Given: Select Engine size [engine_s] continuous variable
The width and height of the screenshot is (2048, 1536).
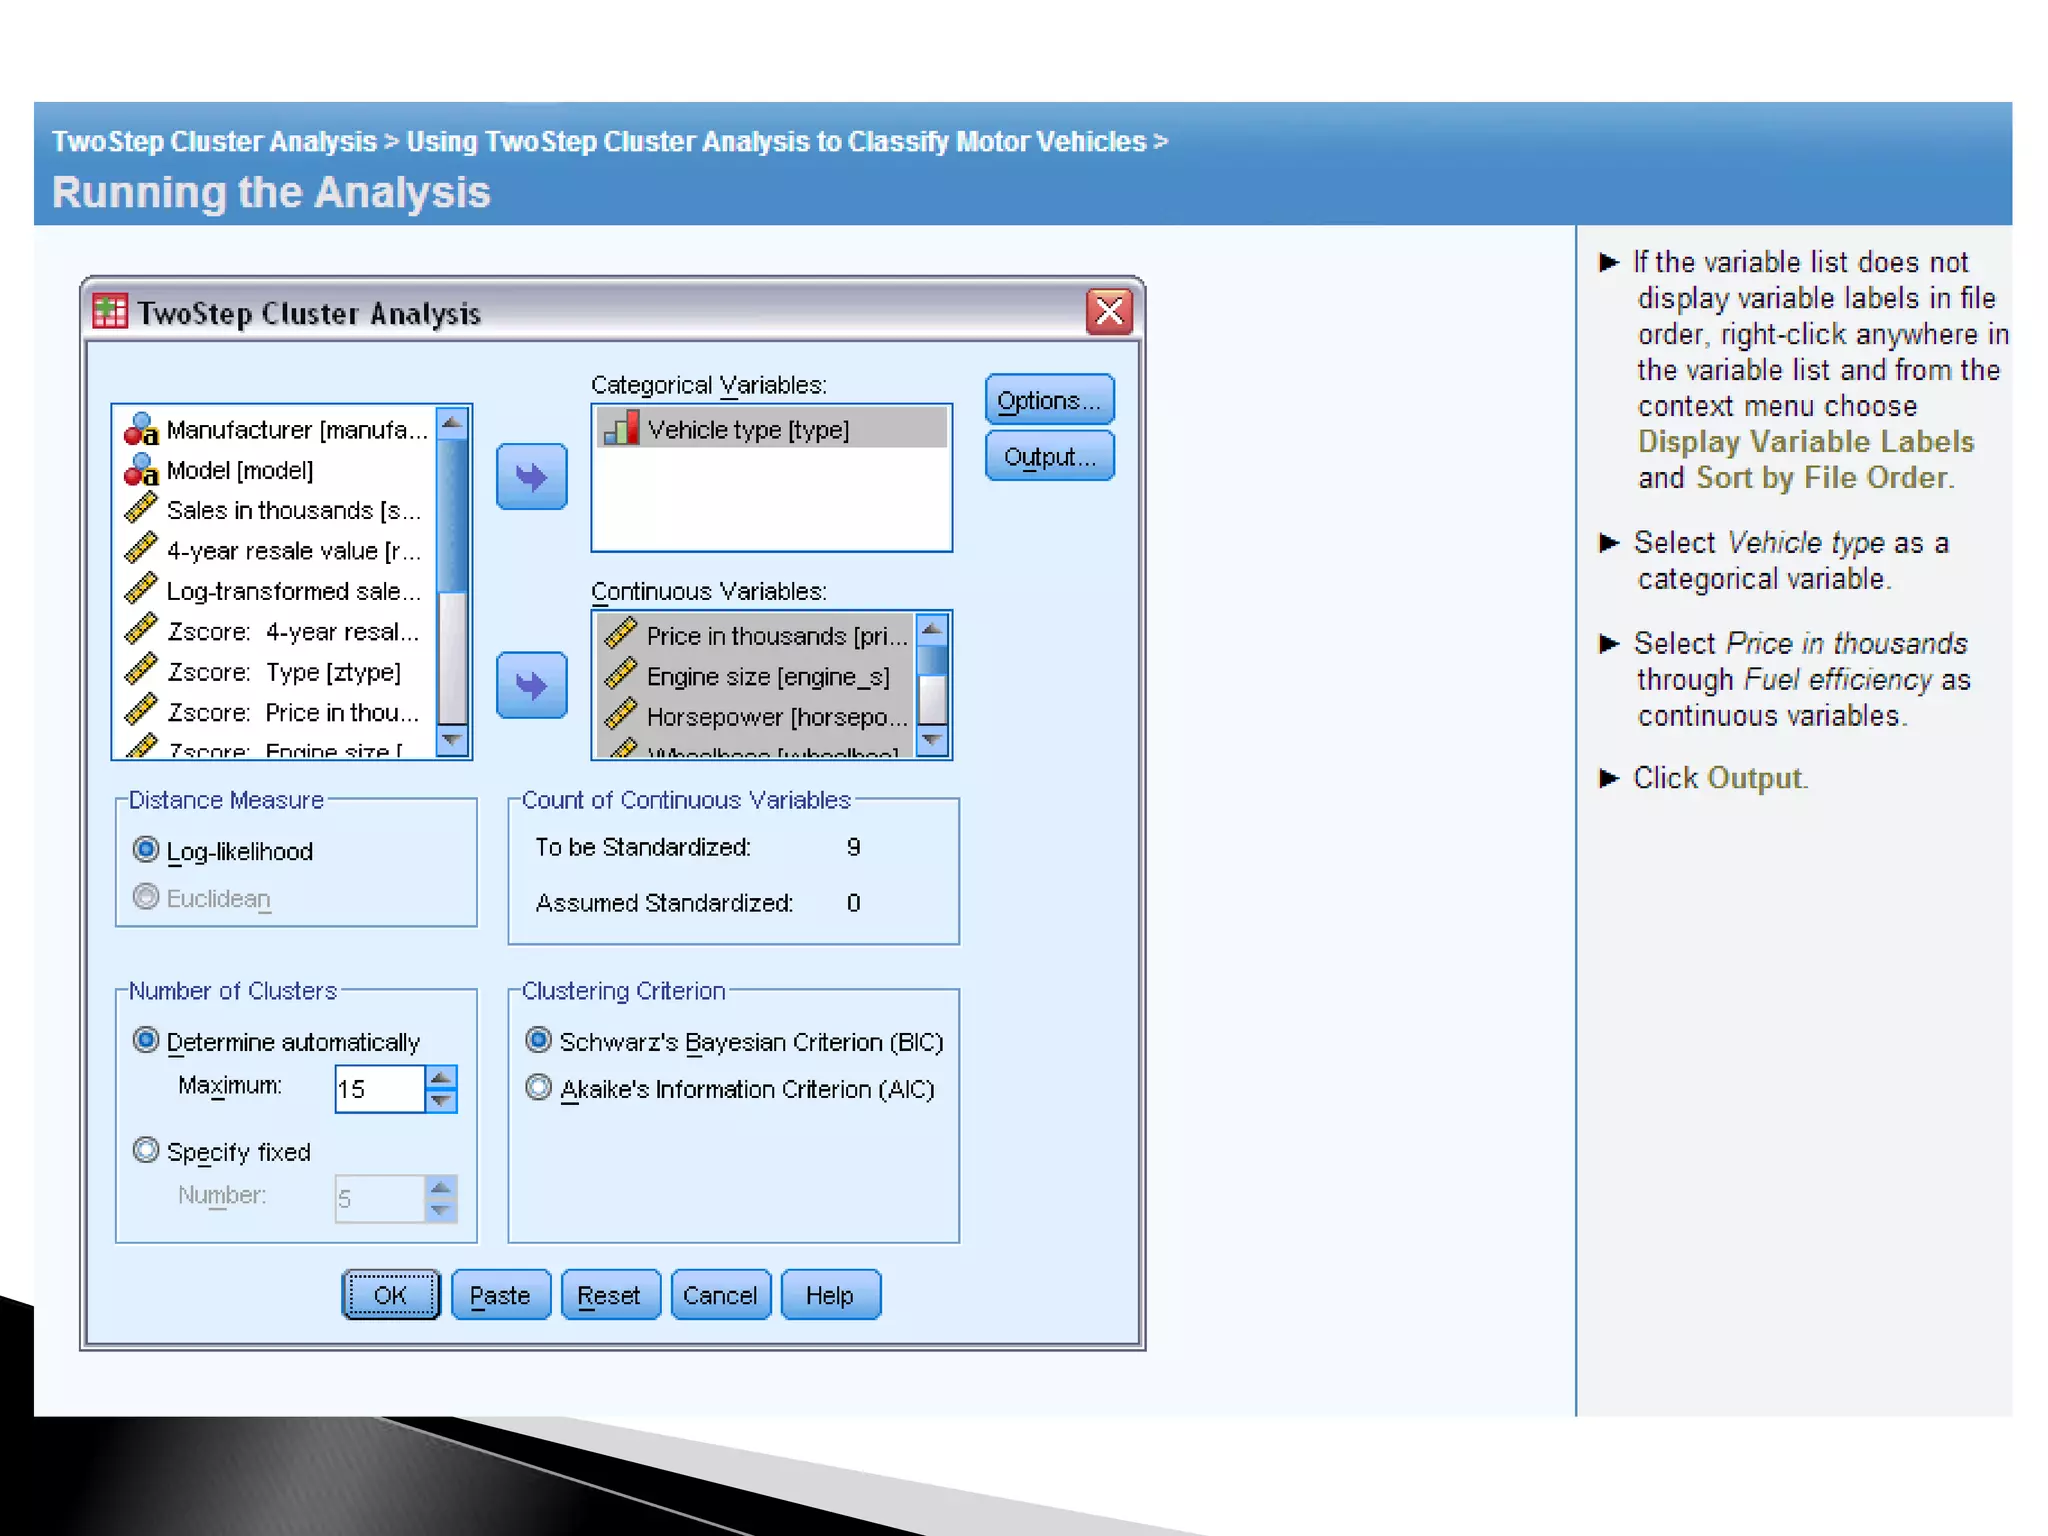Looking at the screenshot, I should tap(757, 676).
